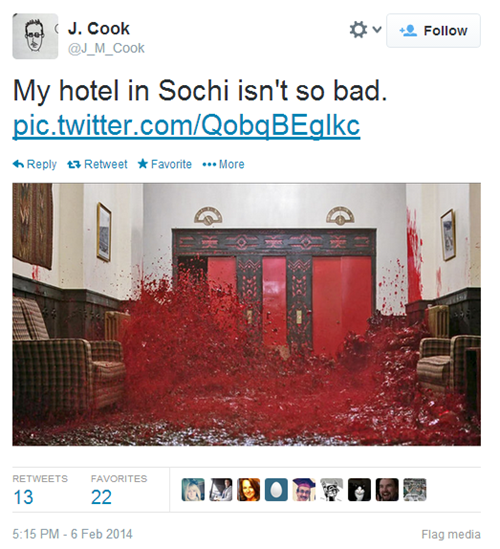Follow the @J_M_Cook account

[x=433, y=30]
